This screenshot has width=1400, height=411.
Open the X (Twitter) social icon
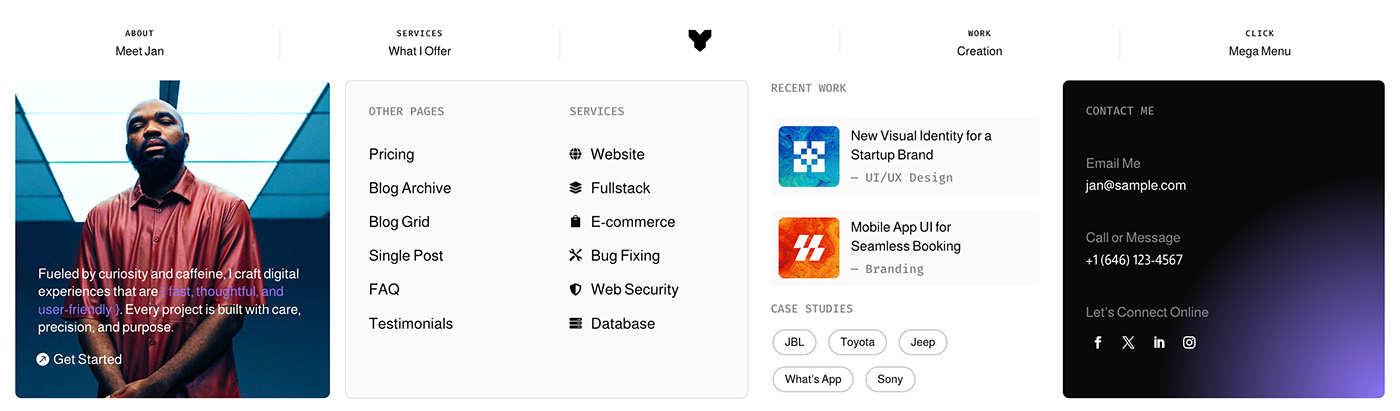[1128, 342]
